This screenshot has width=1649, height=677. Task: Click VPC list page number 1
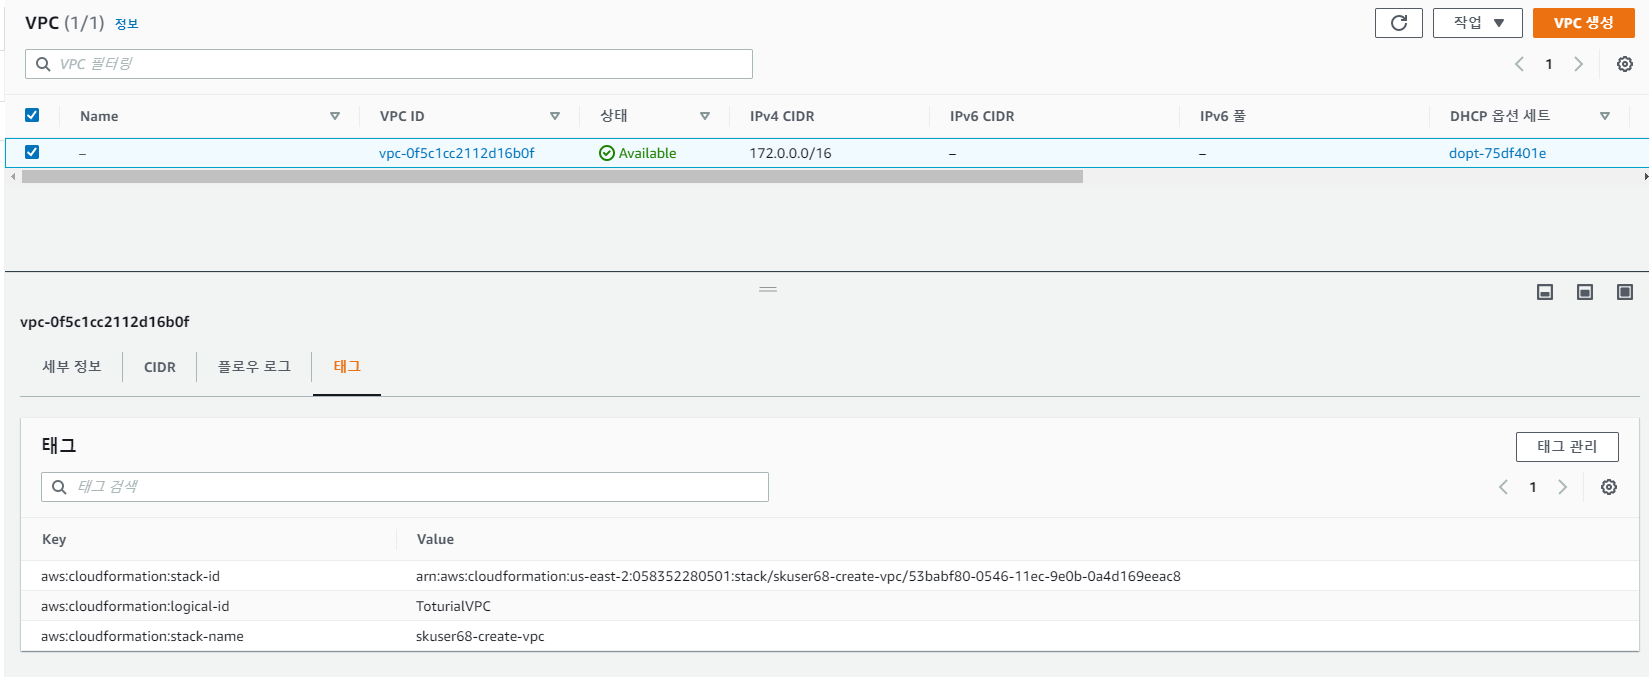click(x=1549, y=64)
